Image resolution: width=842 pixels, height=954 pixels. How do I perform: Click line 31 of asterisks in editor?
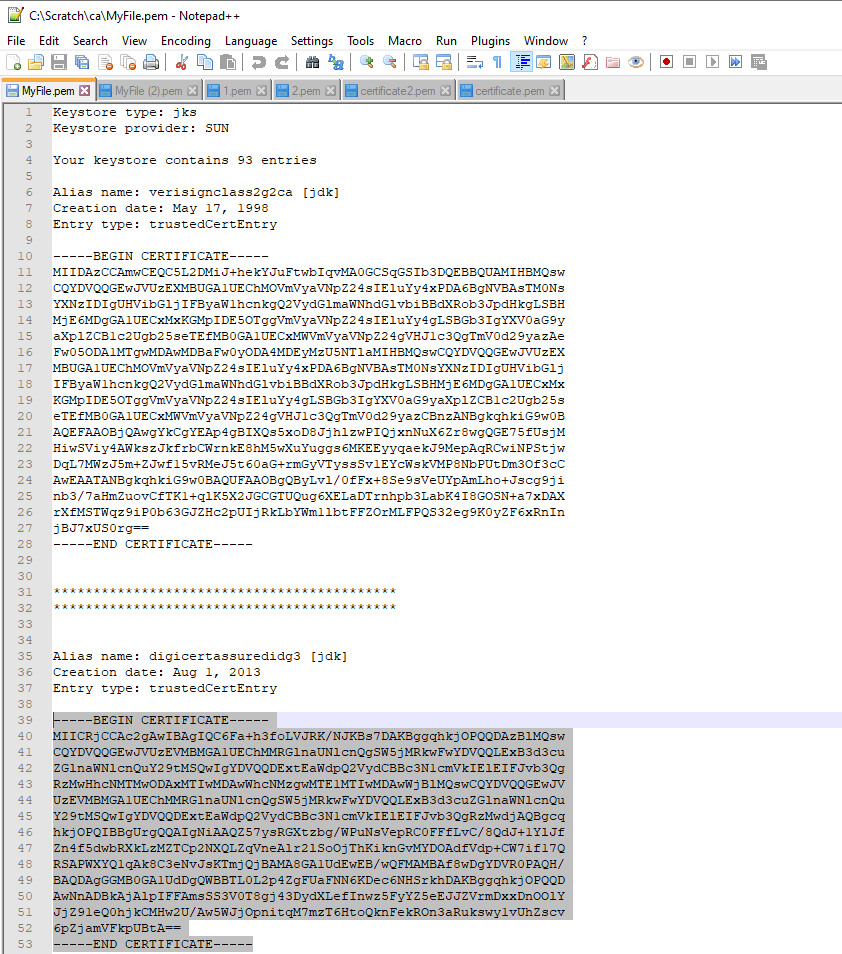point(224,592)
